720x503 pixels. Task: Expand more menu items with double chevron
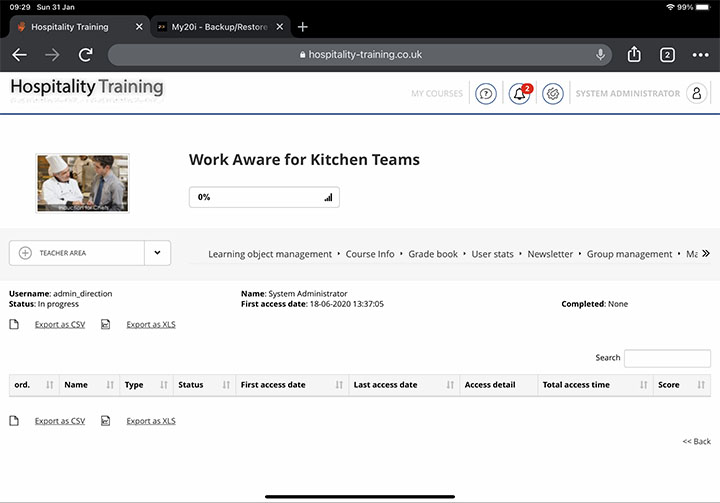click(x=706, y=254)
